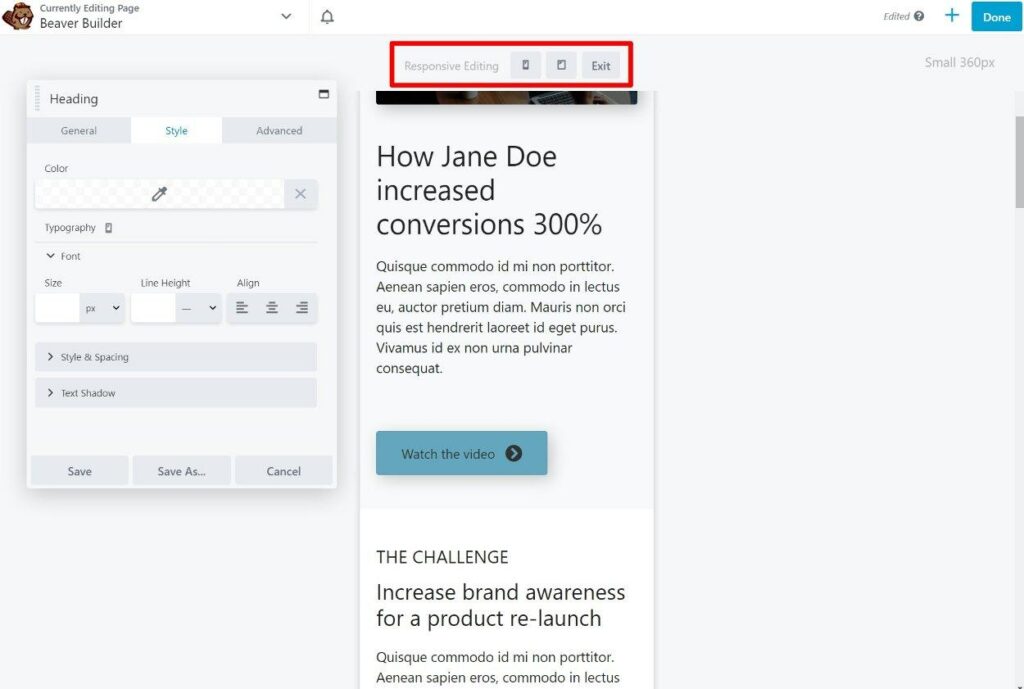Screen dimensions: 1024x689
Task: Open the Currently Editing Page dropdown chevron
Action: (x=286, y=16)
